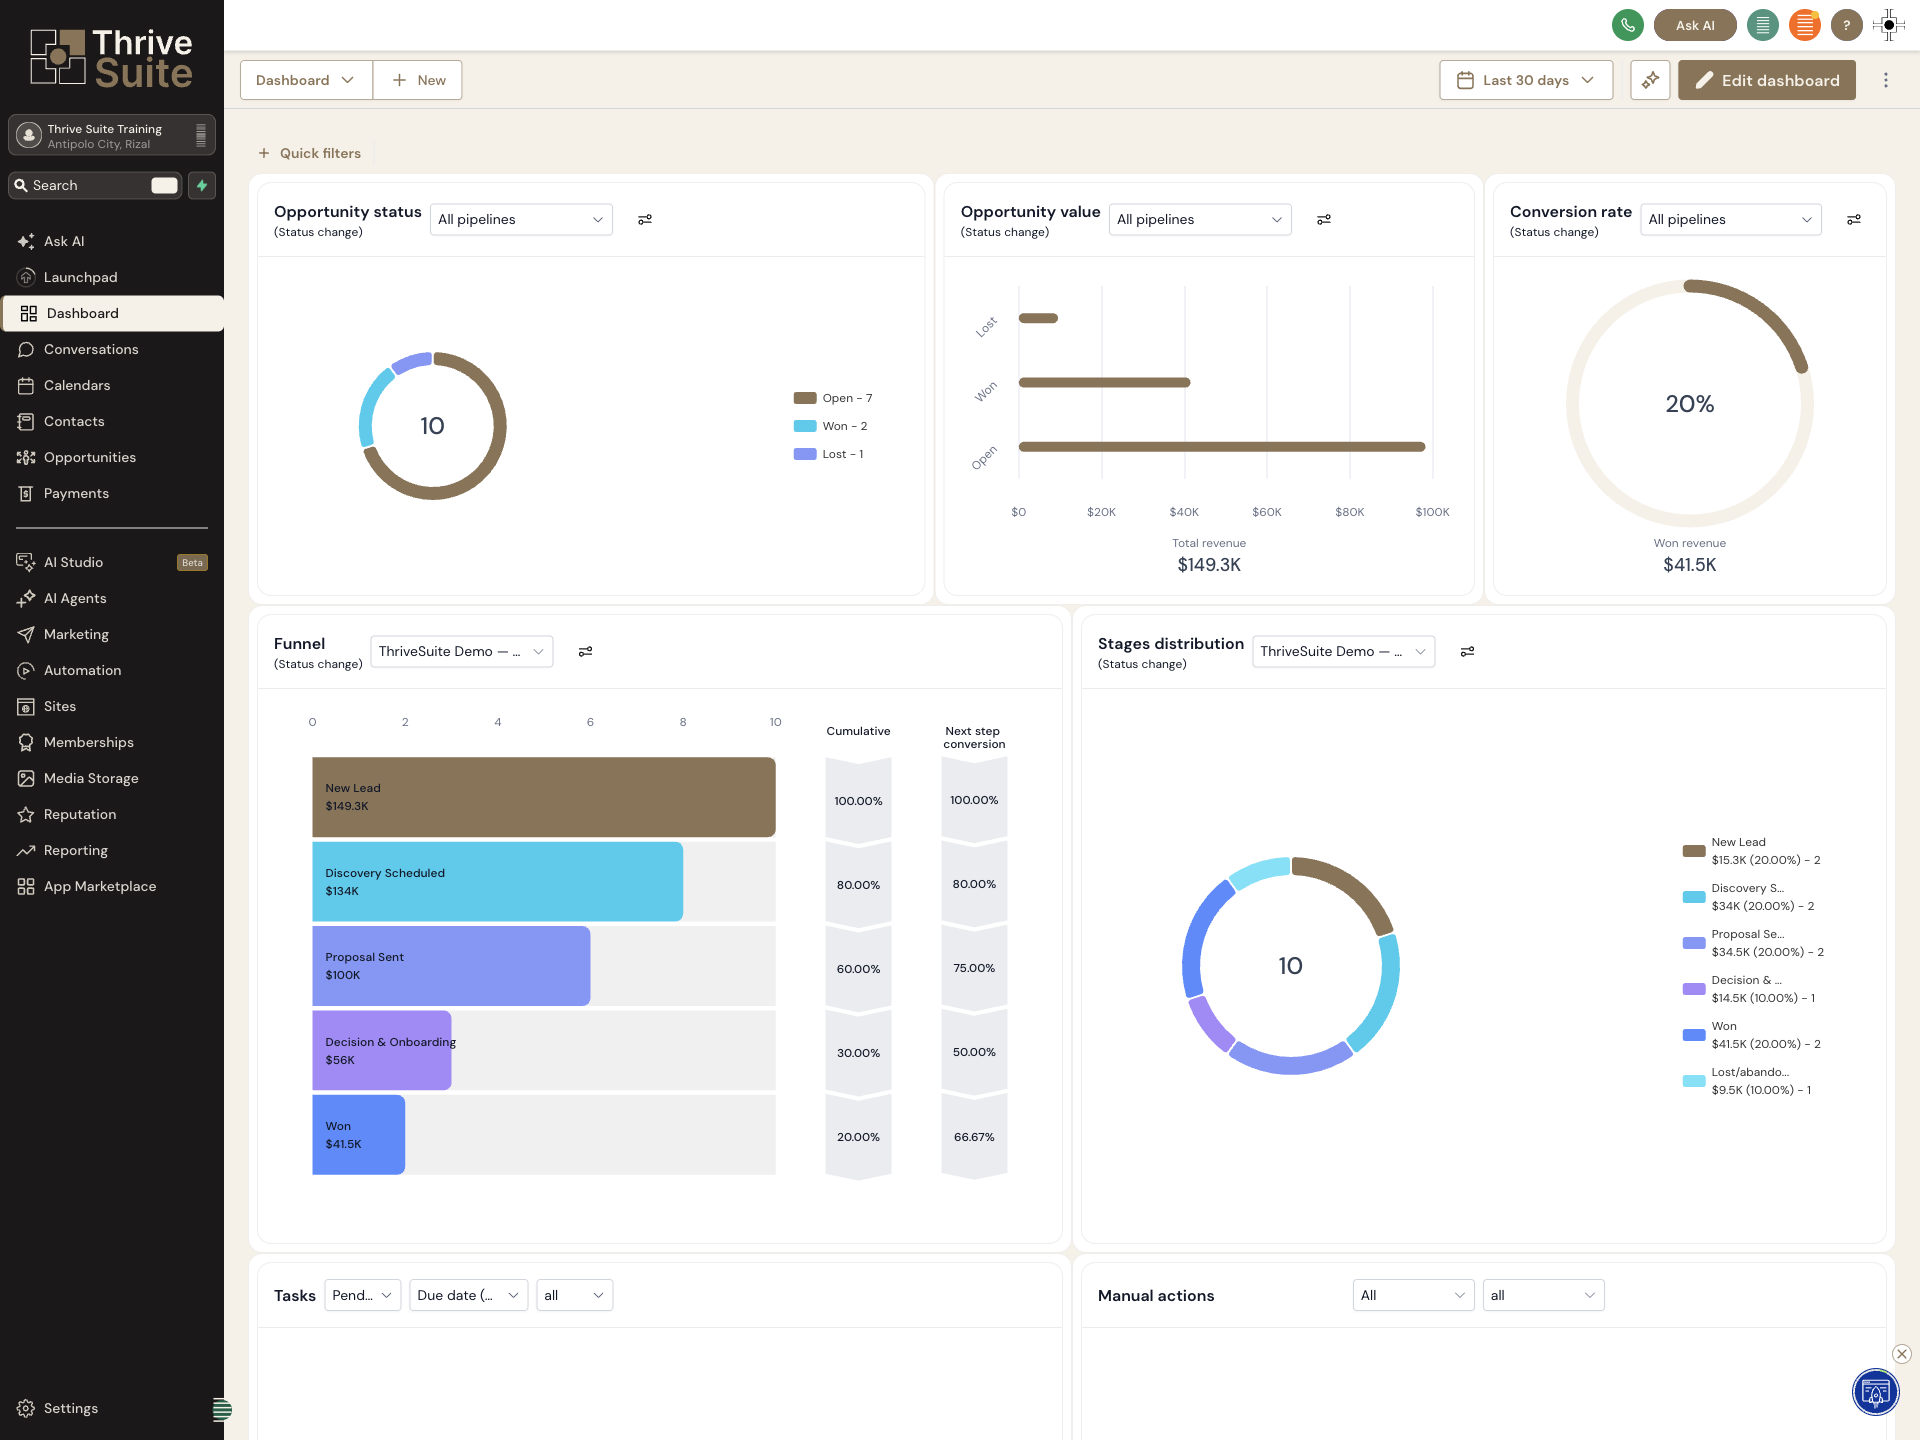
Task: Open Conversion rate filter settings icon
Action: (x=1854, y=220)
